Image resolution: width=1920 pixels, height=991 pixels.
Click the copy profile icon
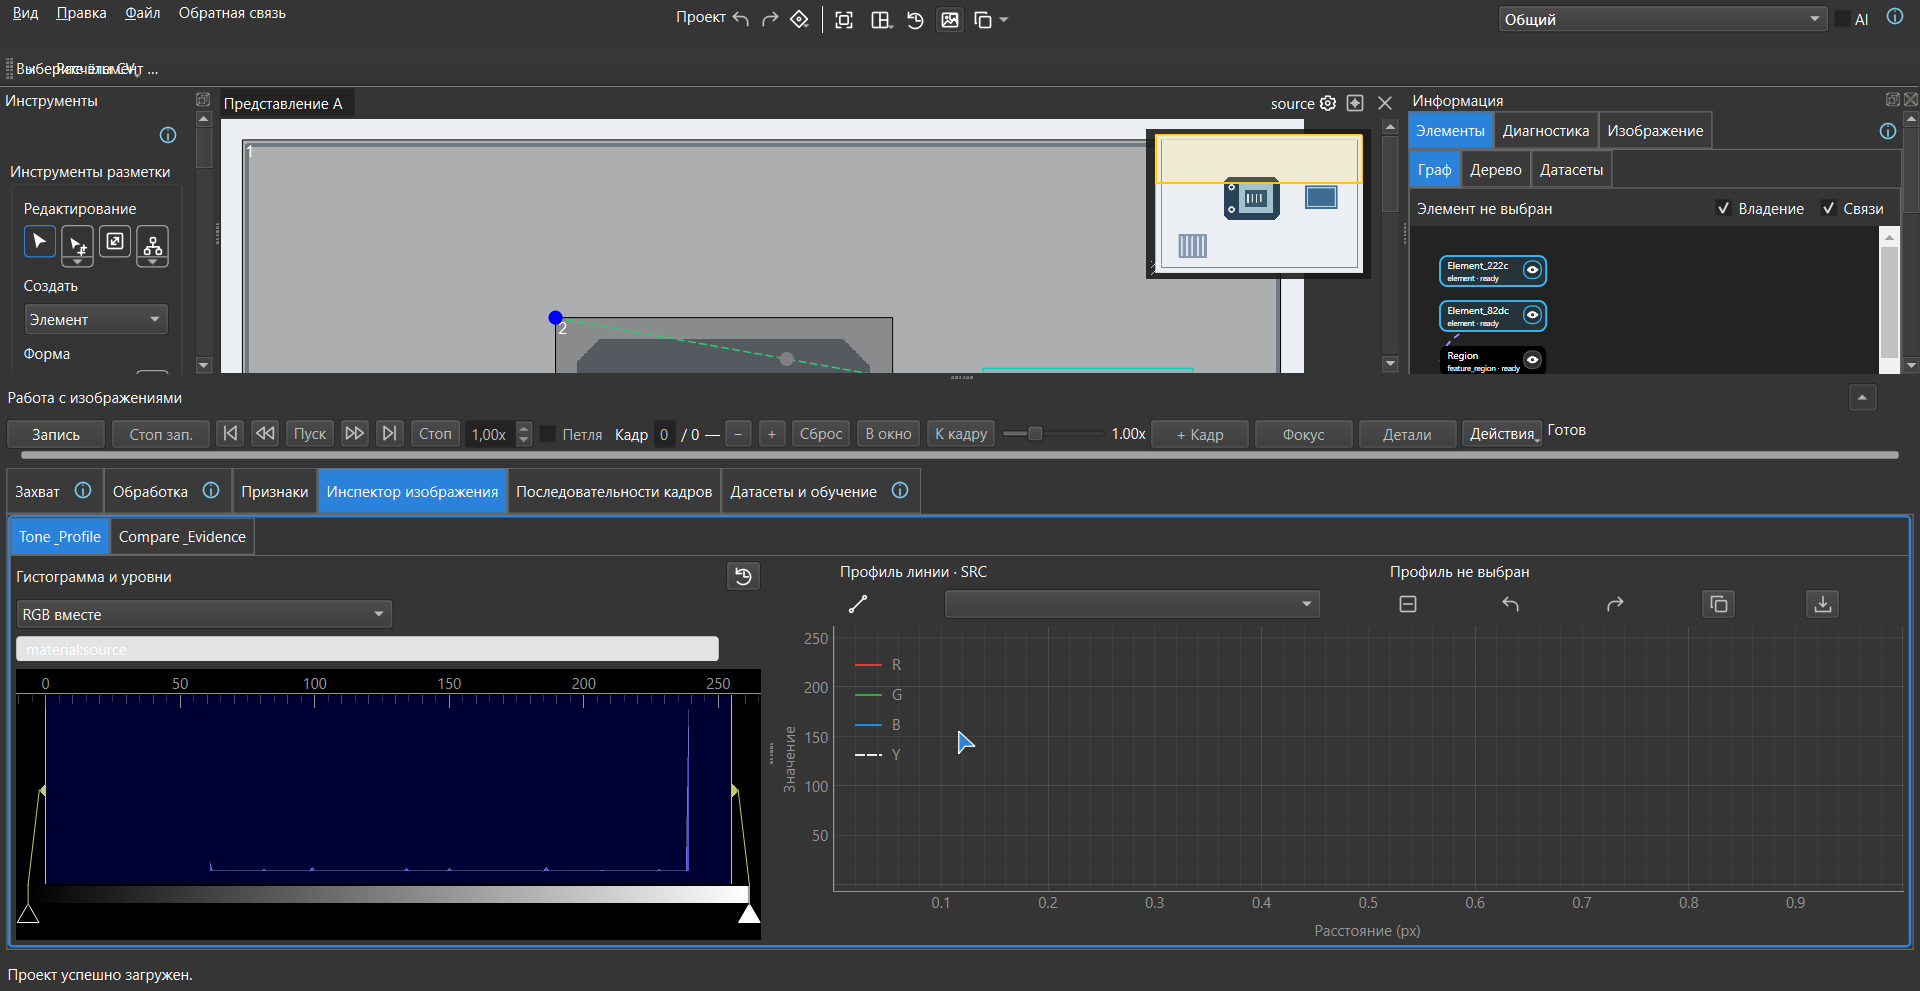[1718, 604]
